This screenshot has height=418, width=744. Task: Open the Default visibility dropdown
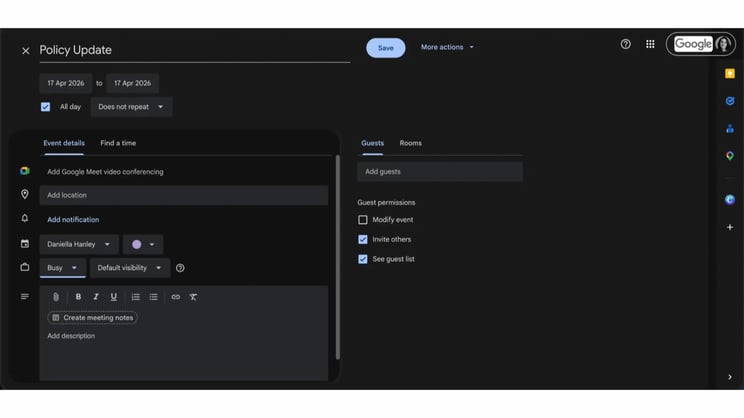(129, 268)
